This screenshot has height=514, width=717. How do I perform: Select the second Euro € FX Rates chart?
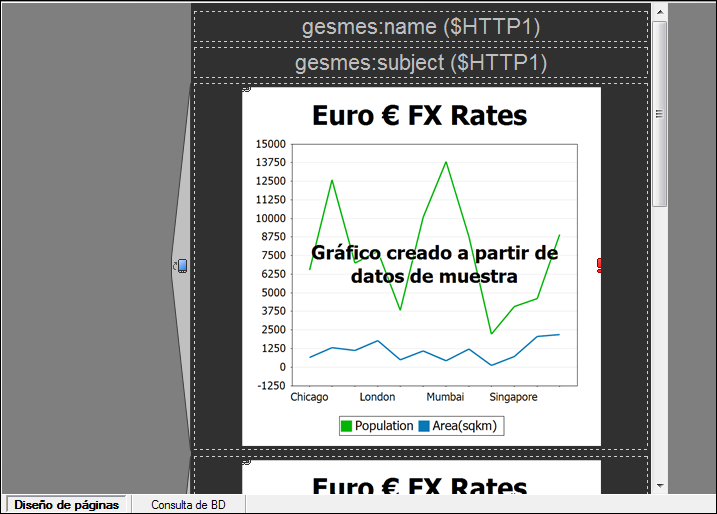click(x=420, y=478)
